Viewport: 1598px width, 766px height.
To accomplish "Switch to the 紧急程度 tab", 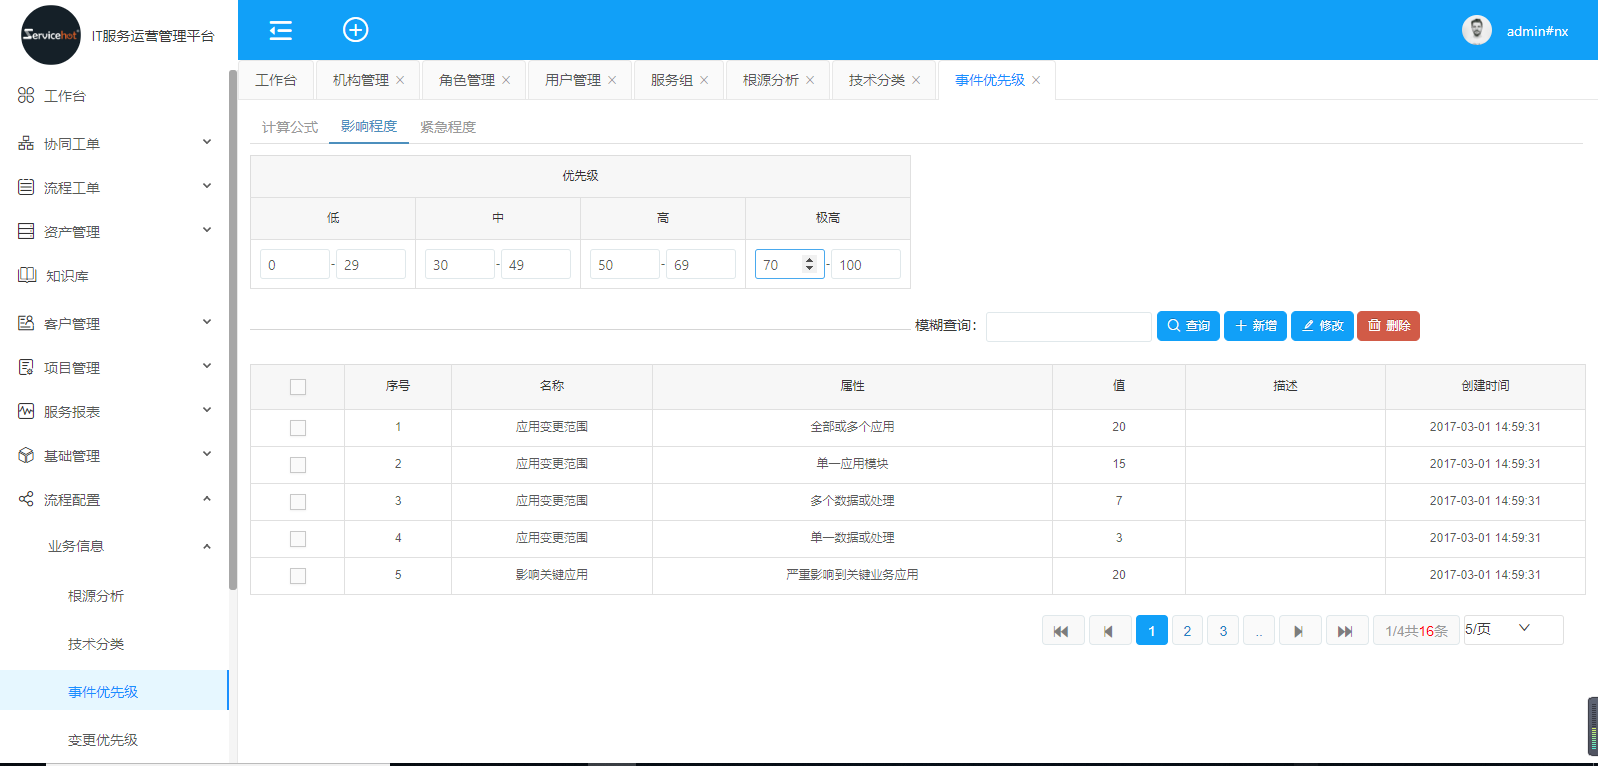I will 447,127.
